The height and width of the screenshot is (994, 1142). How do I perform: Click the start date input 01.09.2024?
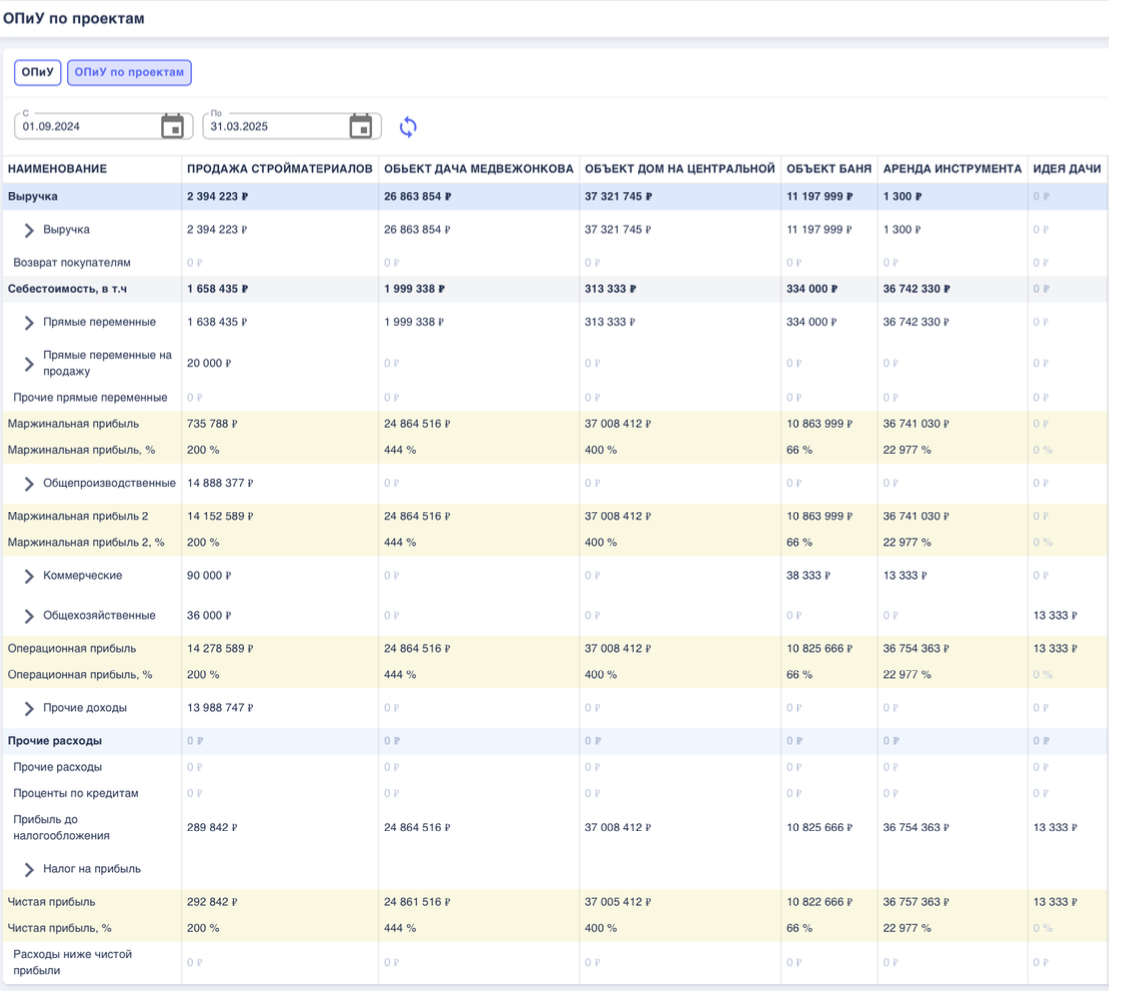point(85,127)
